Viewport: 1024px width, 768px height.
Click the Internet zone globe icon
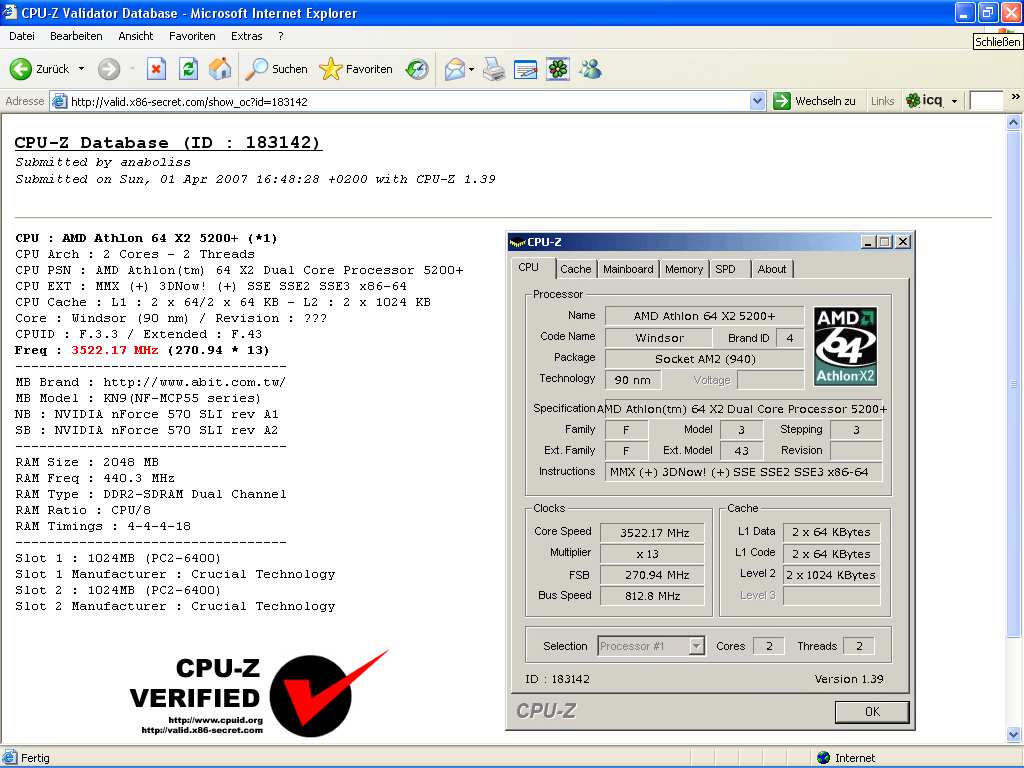click(824, 758)
